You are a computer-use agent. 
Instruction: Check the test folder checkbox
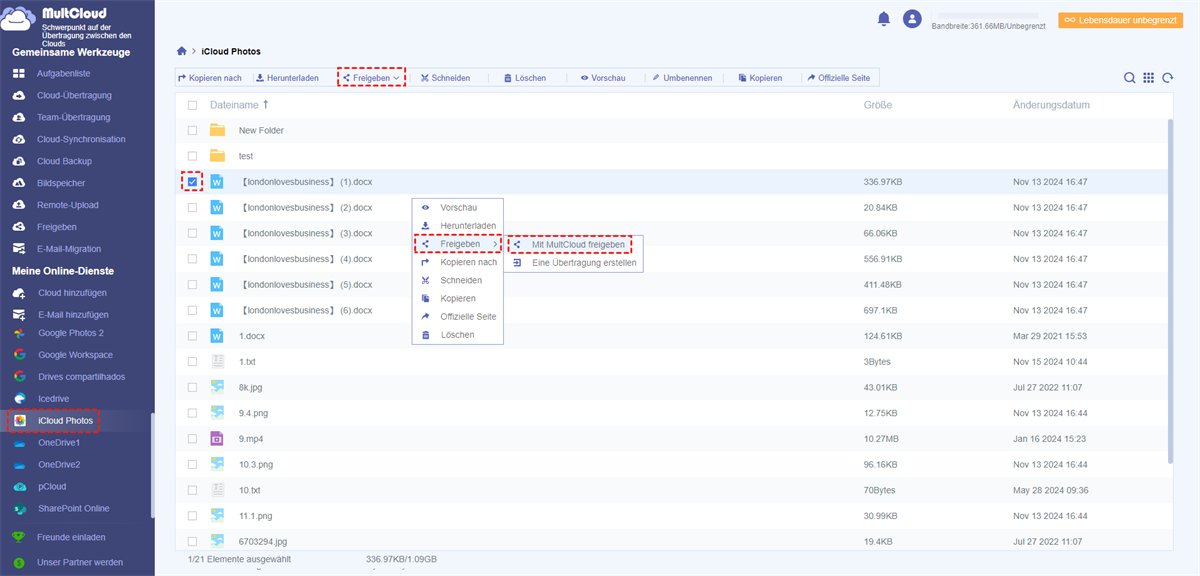pyautogui.click(x=192, y=156)
